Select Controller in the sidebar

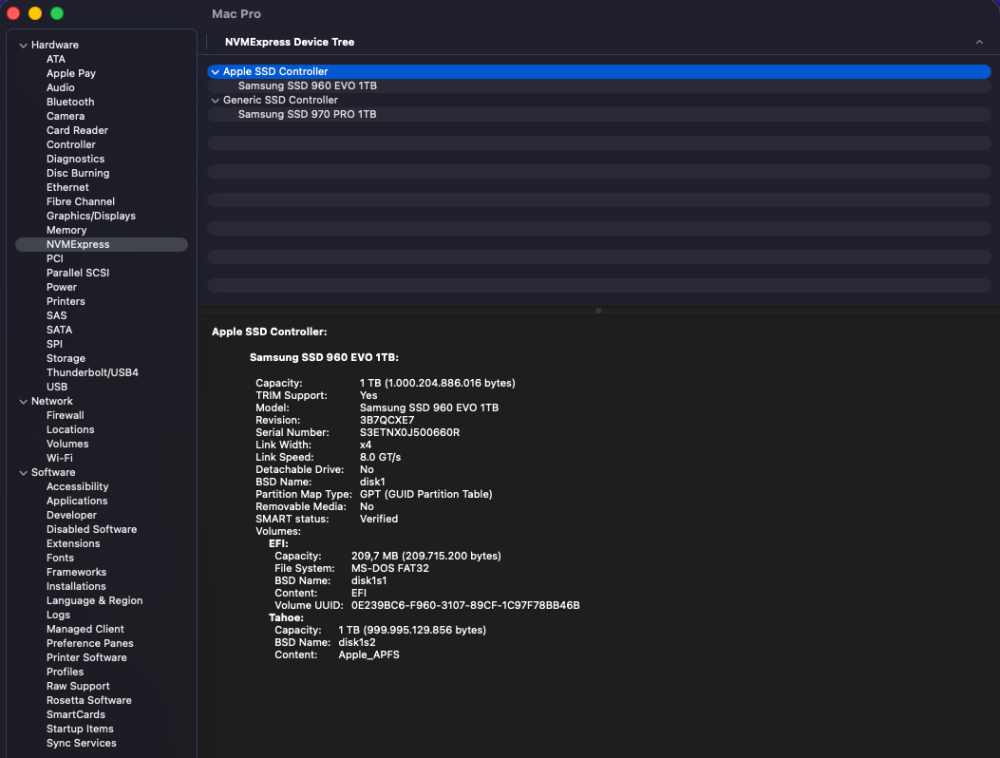71,145
